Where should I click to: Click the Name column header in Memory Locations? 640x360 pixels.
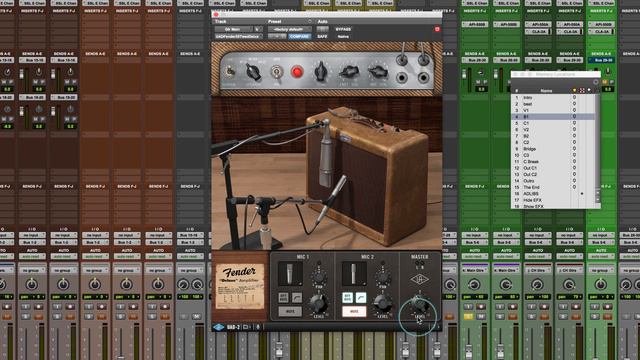click(x=546, y=91)
